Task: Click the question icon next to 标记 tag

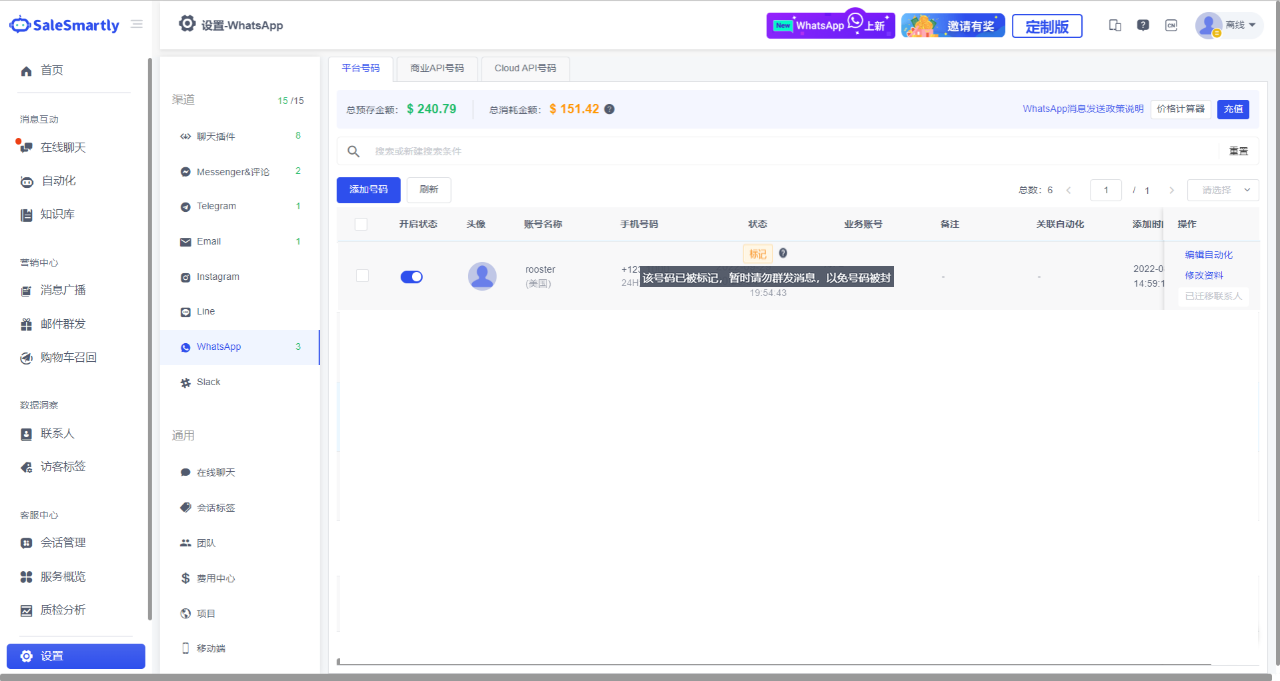Action: pyautogui.click(x=783, y=254)
